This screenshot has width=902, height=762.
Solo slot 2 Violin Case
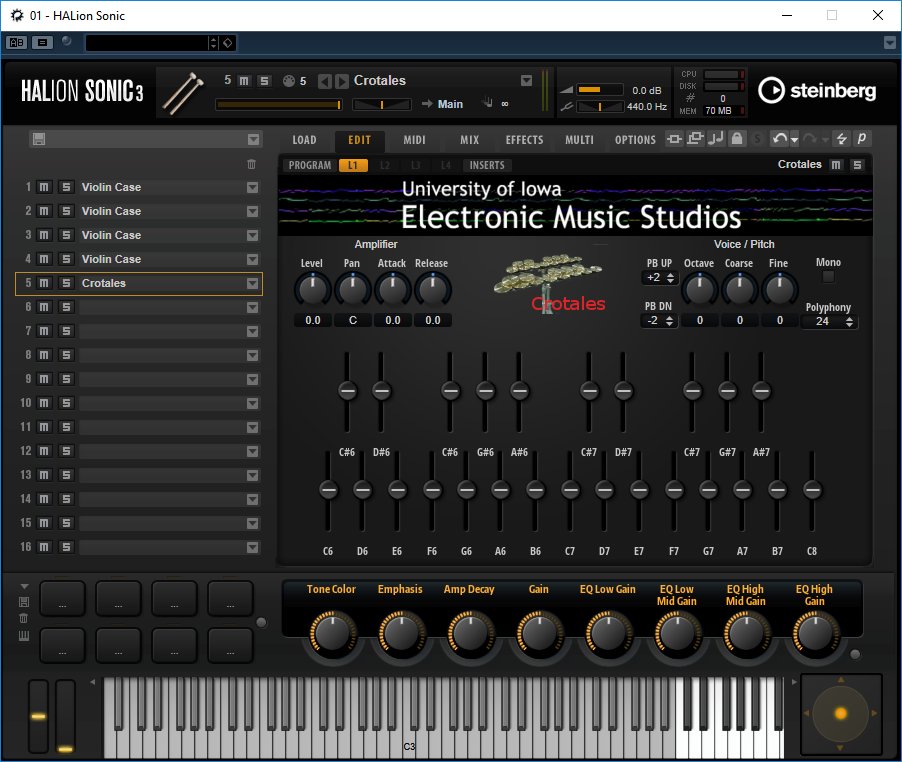point(66,211)
